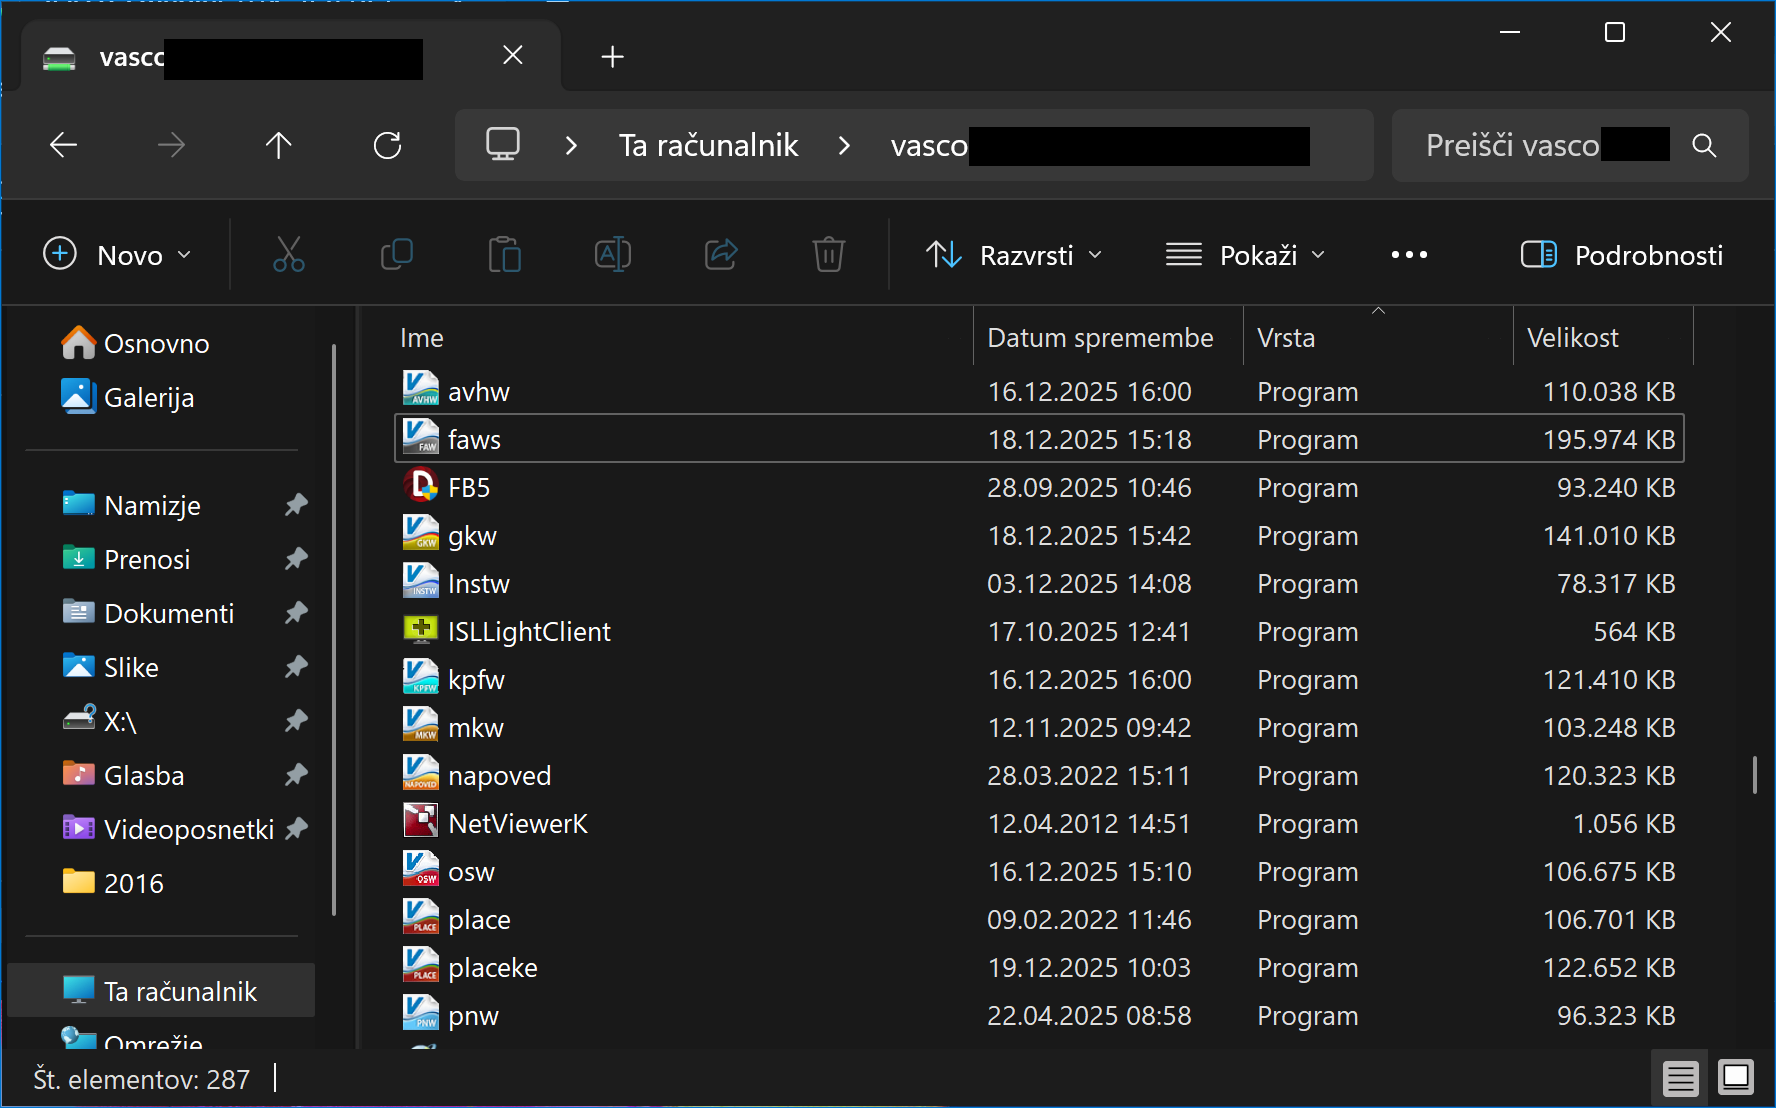This screenshot has height=1108, width=1776.
Task: Sort by the Datum spremembe column header
Action: tap(1100, 338)
